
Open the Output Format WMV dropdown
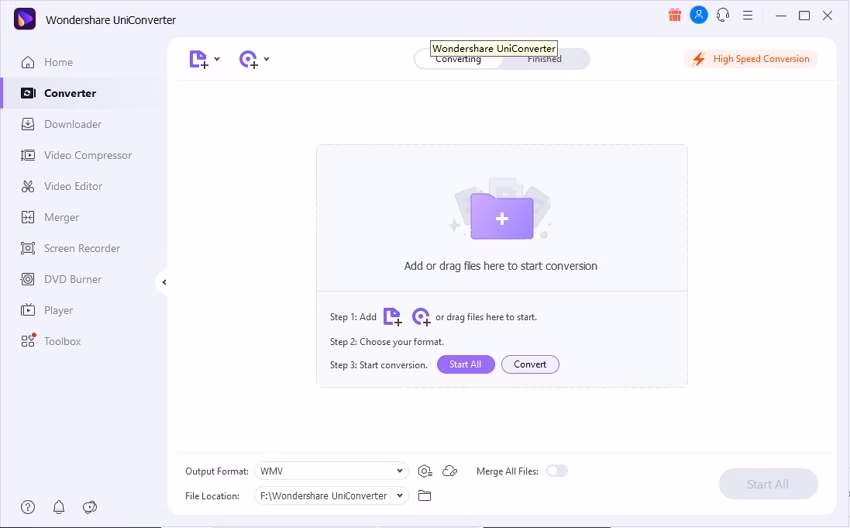coord(331,471)
